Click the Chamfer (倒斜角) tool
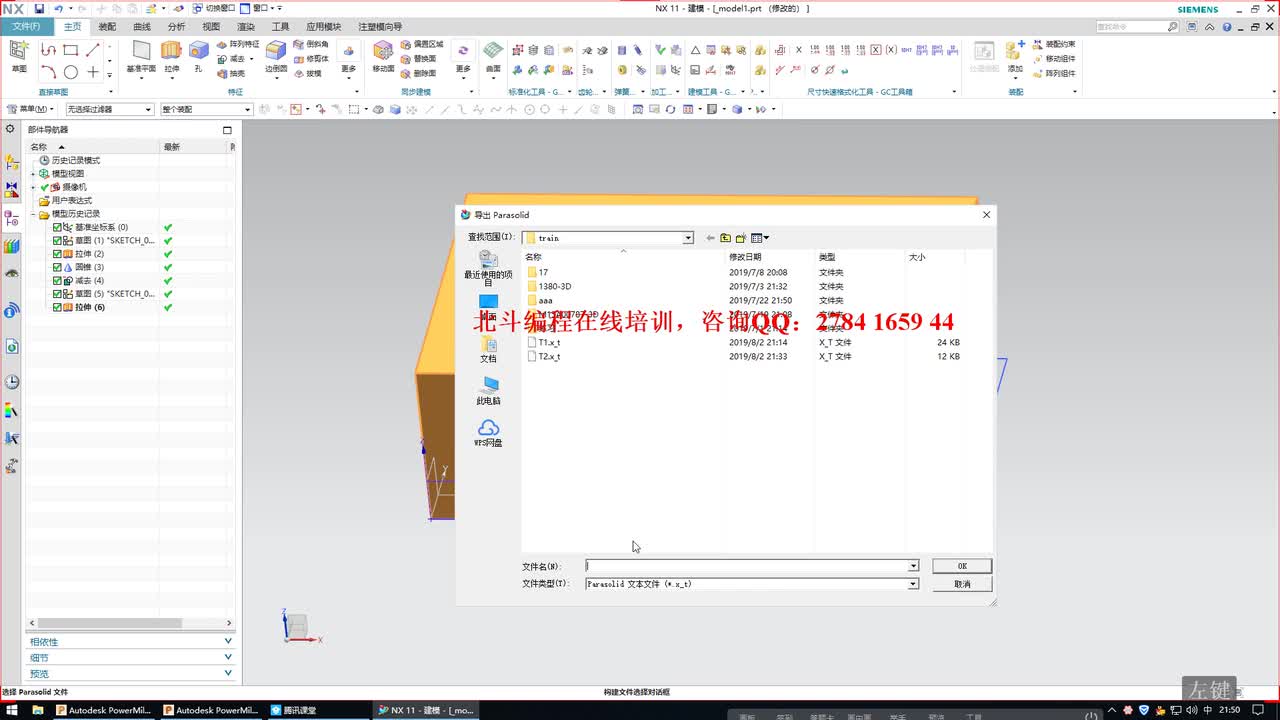Viewport: 1280px width, 720px height. coord(311,44)
